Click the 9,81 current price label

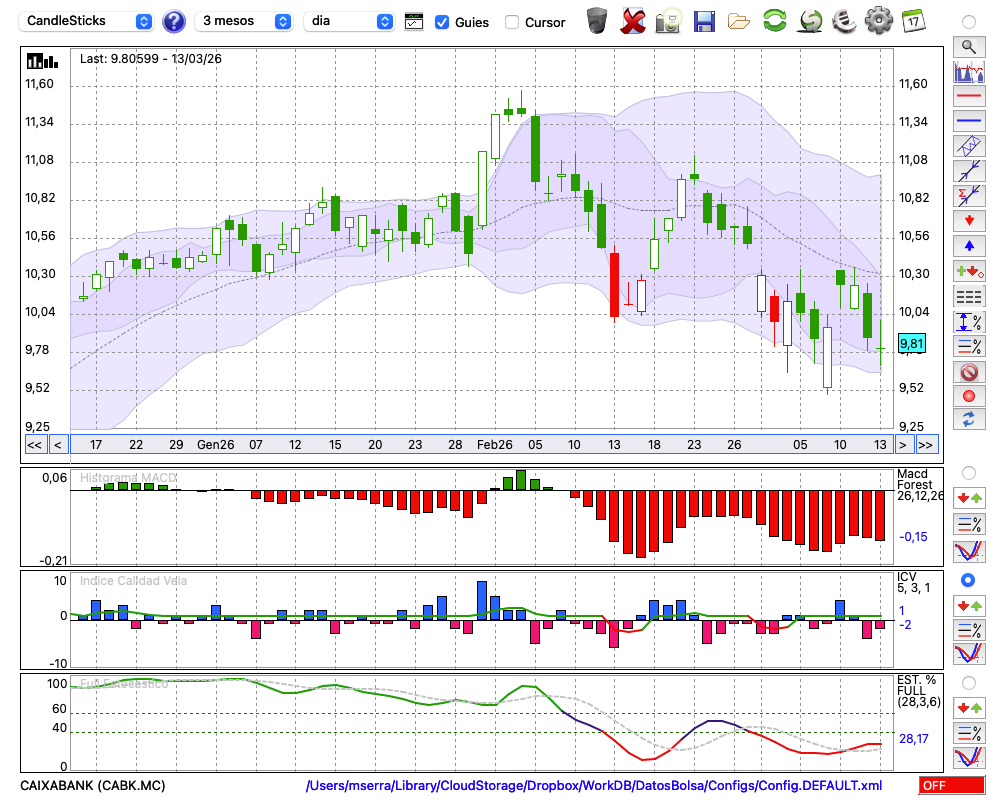pos(911,344)
